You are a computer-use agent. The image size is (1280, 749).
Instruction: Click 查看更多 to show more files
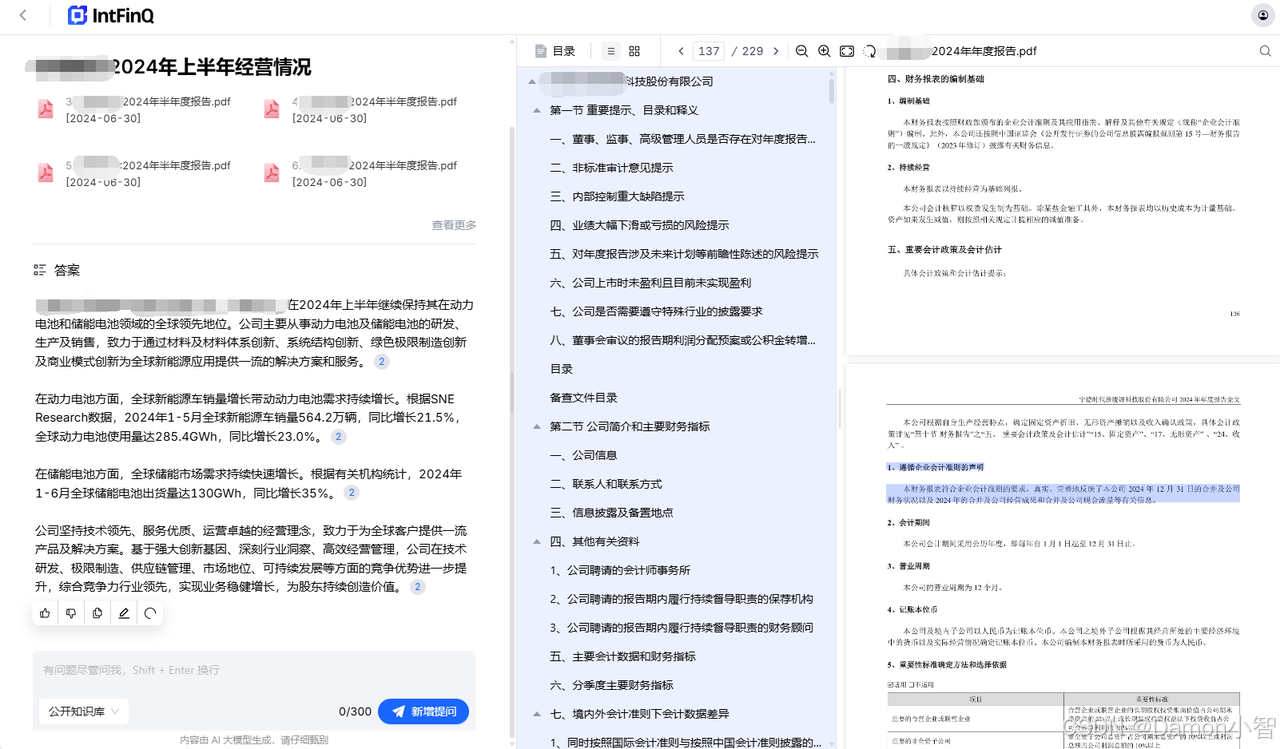[454, 225]
